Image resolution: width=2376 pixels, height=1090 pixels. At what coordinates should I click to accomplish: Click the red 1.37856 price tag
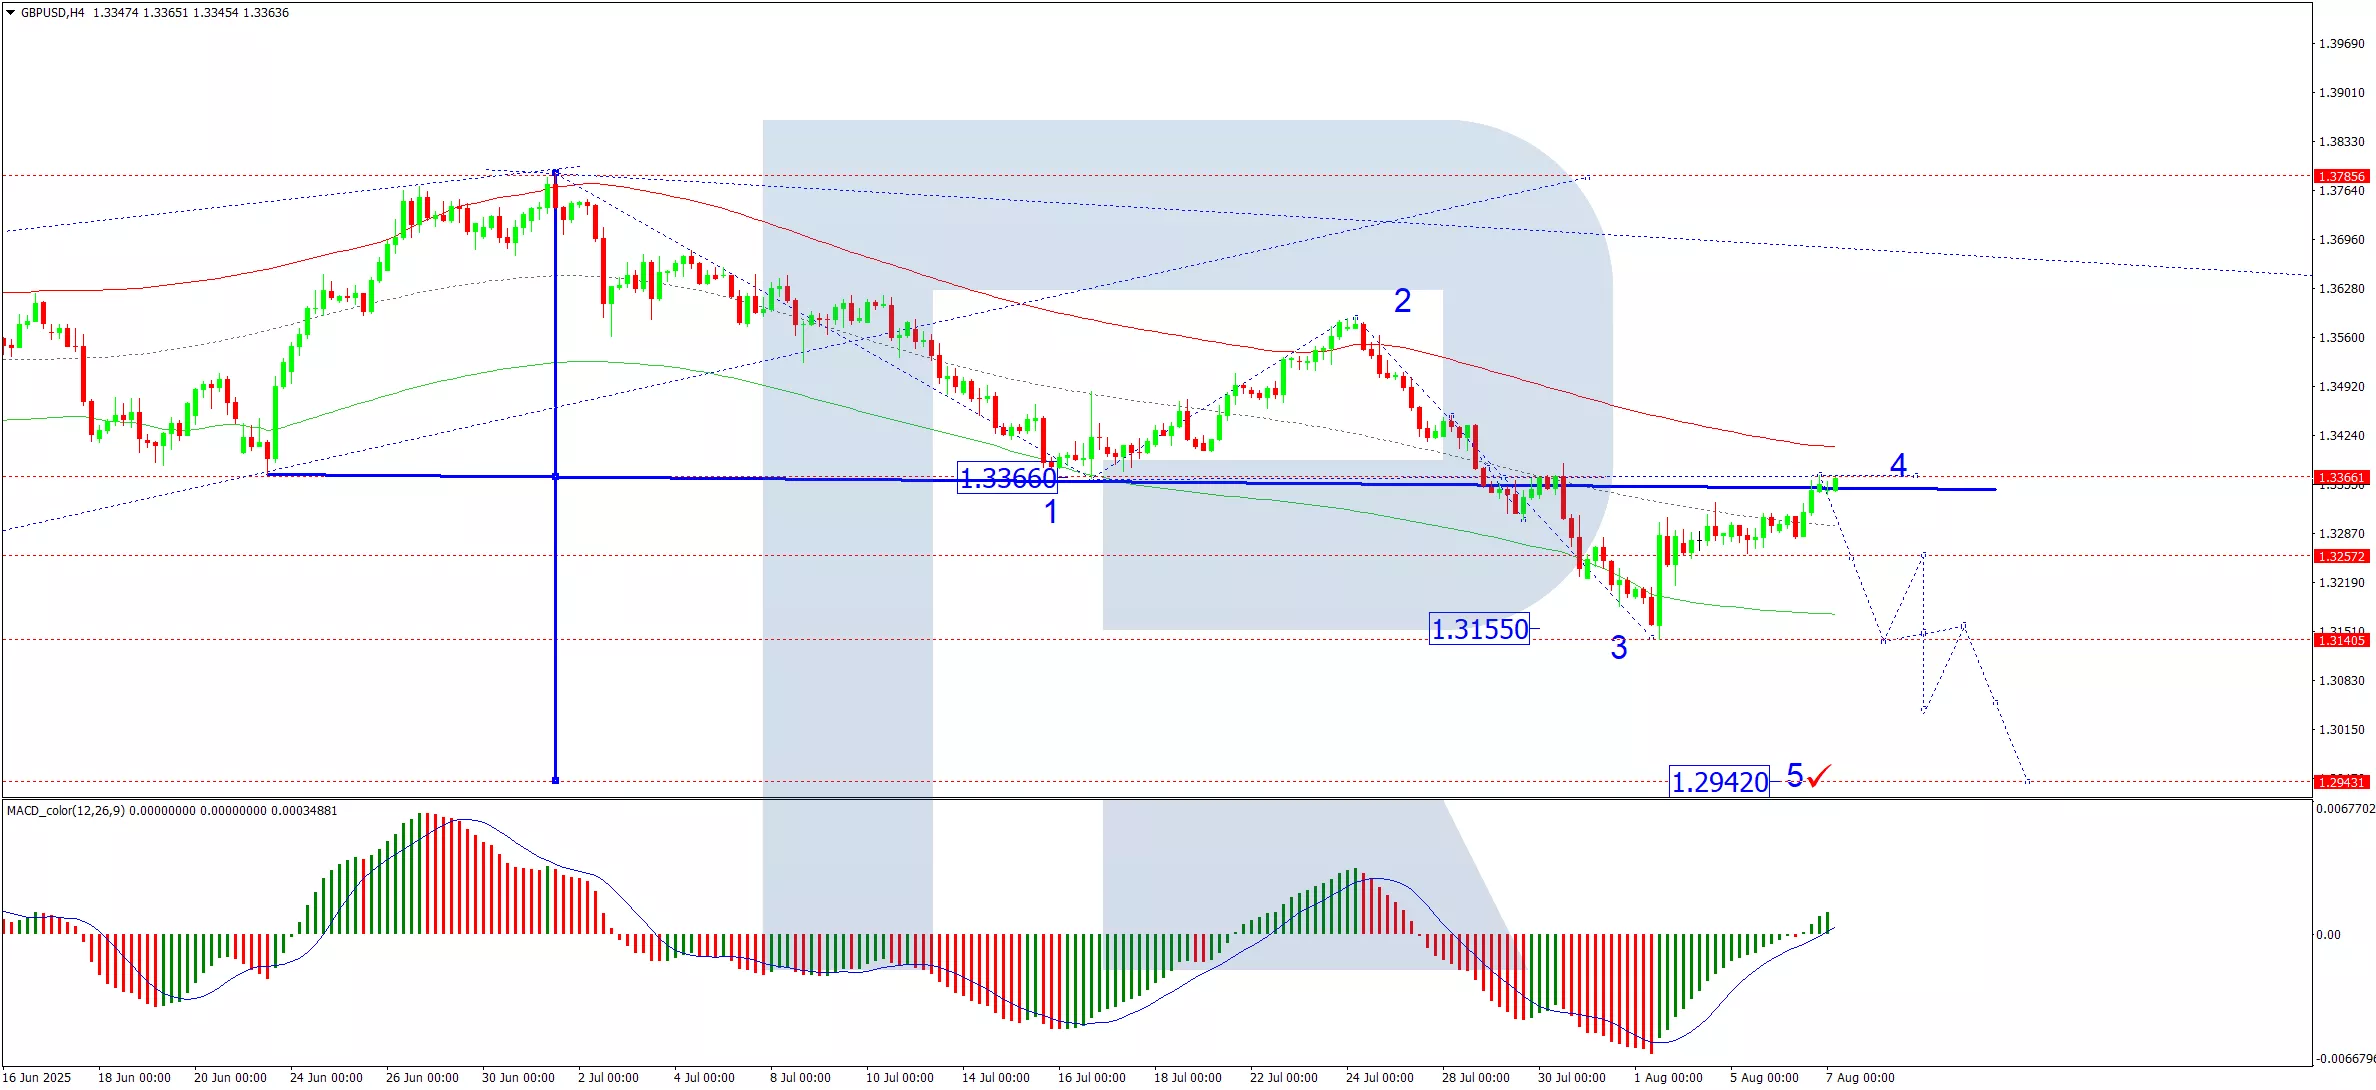[2341, 176]
